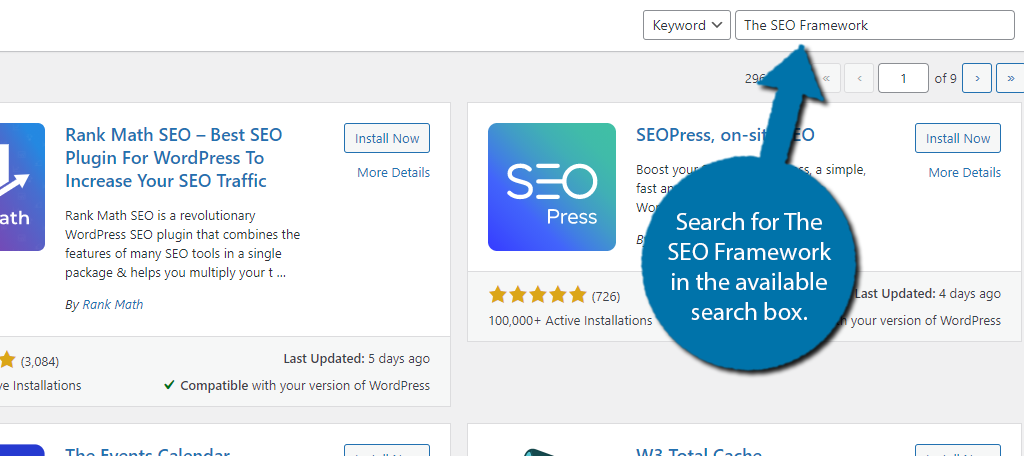The height and width of the screenshot is (456, 1024).
Task: Click the SEOPress five-star rating
Action: tap(537, 295)
